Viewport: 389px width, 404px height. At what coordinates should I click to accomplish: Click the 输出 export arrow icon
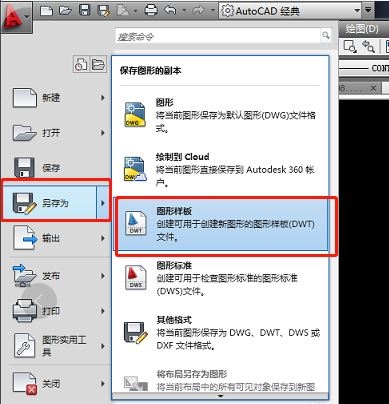(x=24, y=238)
